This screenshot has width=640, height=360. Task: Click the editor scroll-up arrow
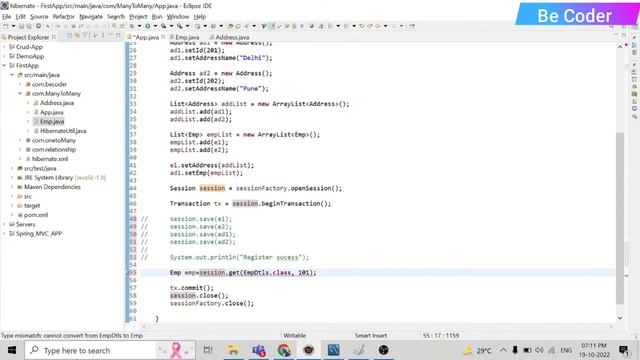tap(620, 47)
